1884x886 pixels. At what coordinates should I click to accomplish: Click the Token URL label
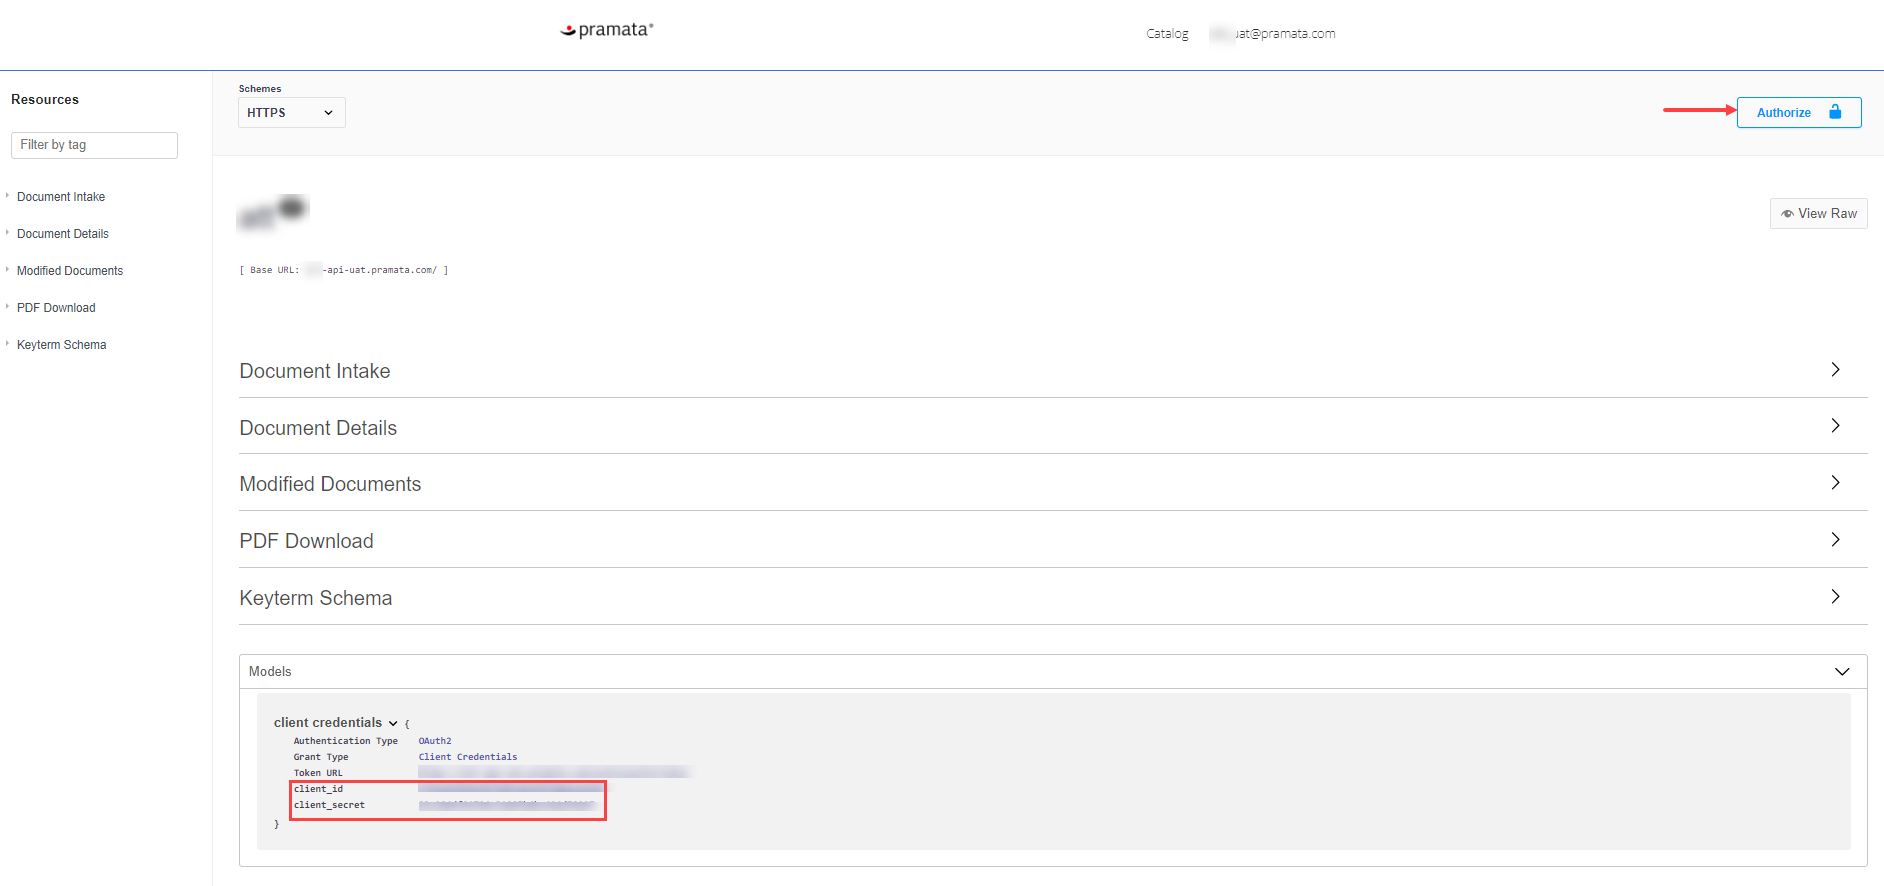[318, 773]
